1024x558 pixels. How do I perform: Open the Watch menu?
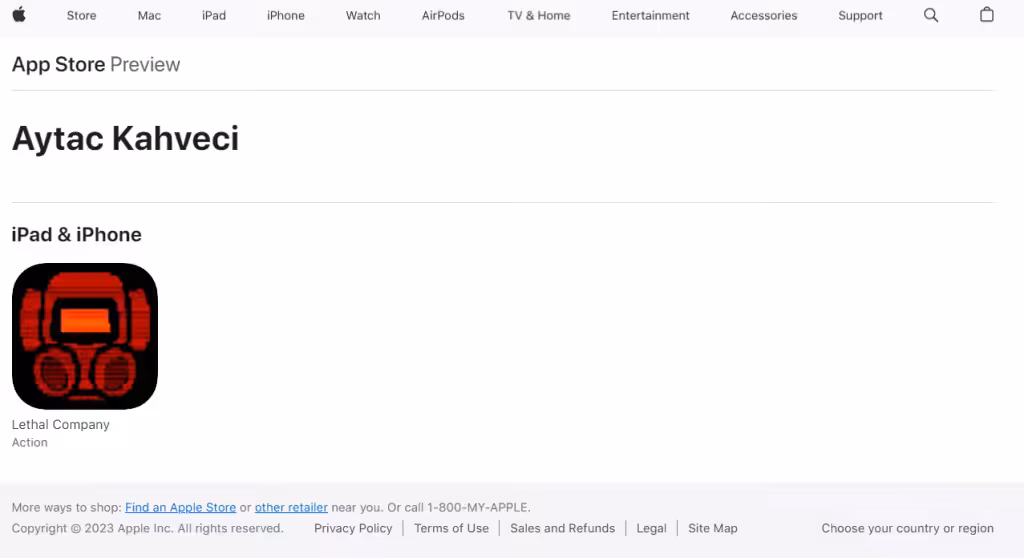pyautogui.click(x=363, y=15)
